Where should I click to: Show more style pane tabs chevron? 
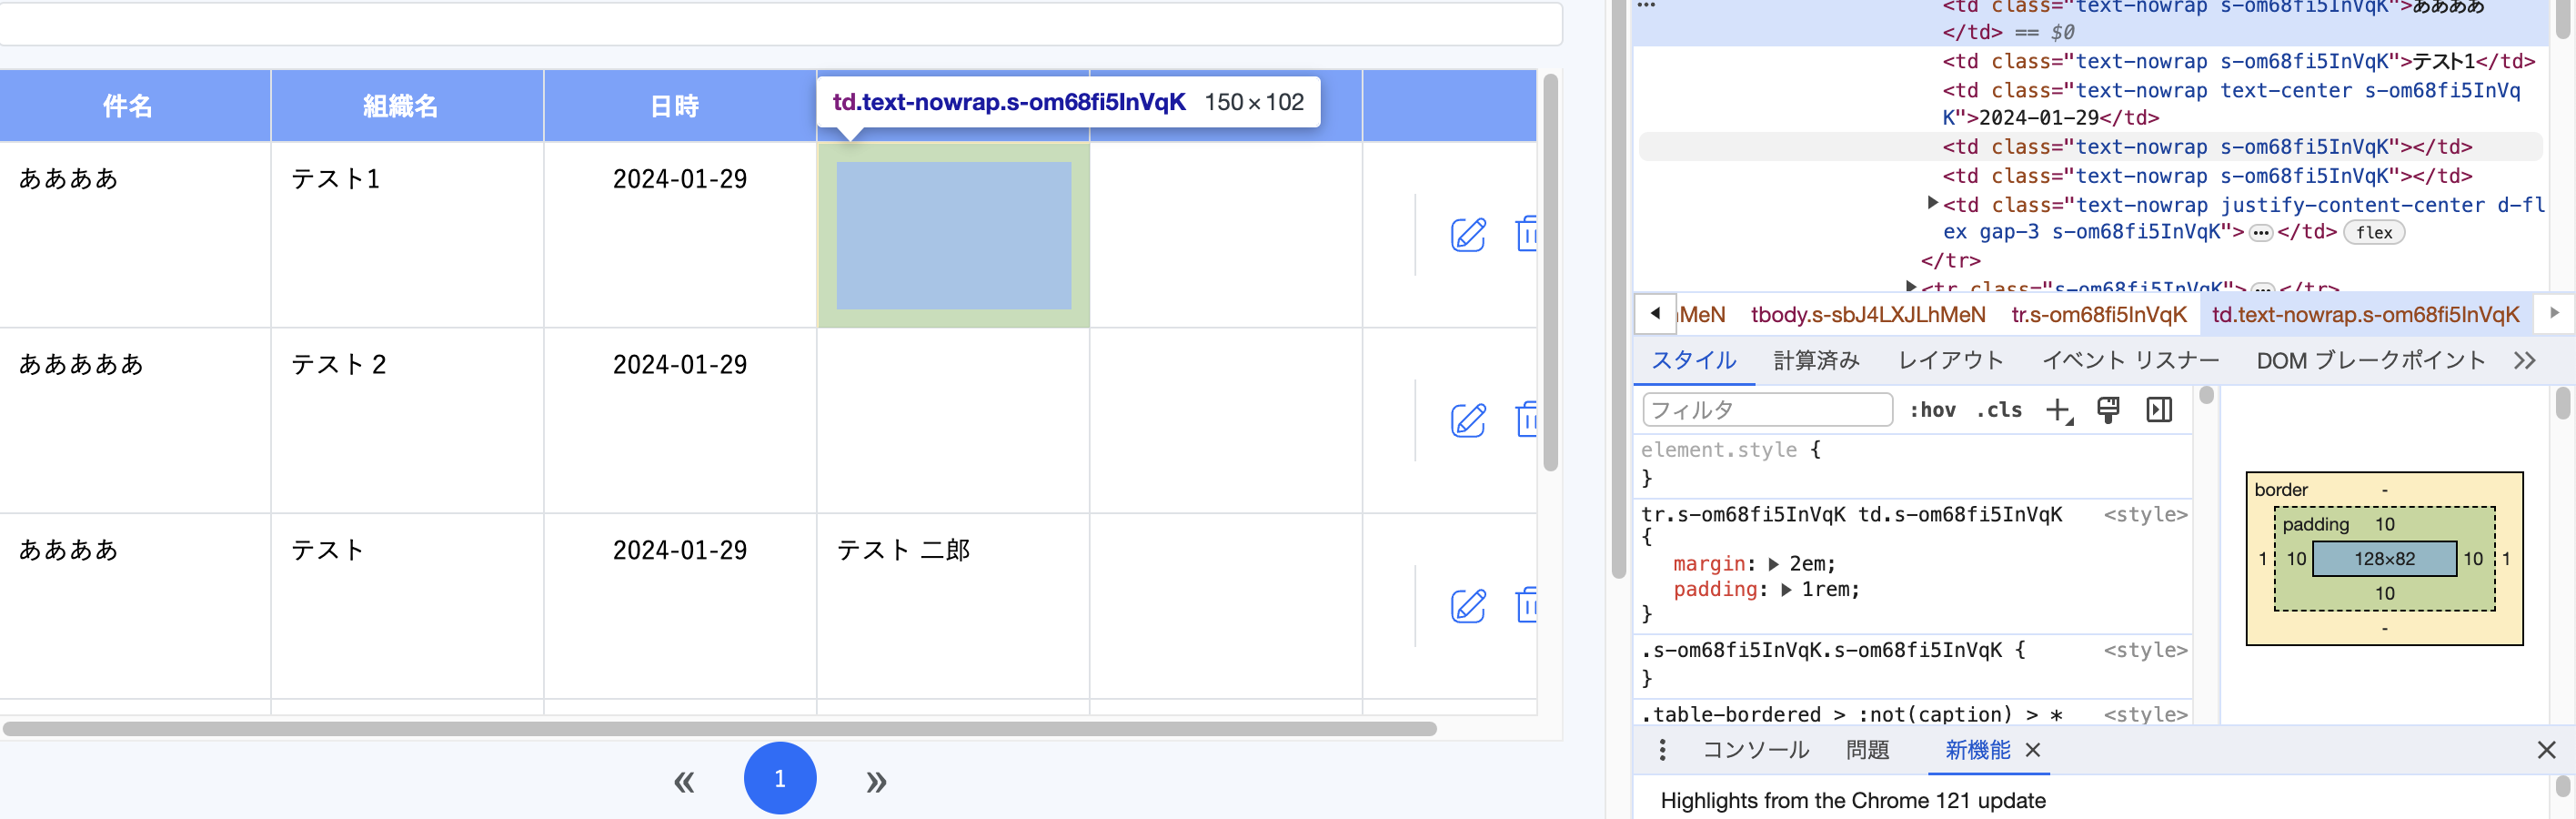(2524, 361)
